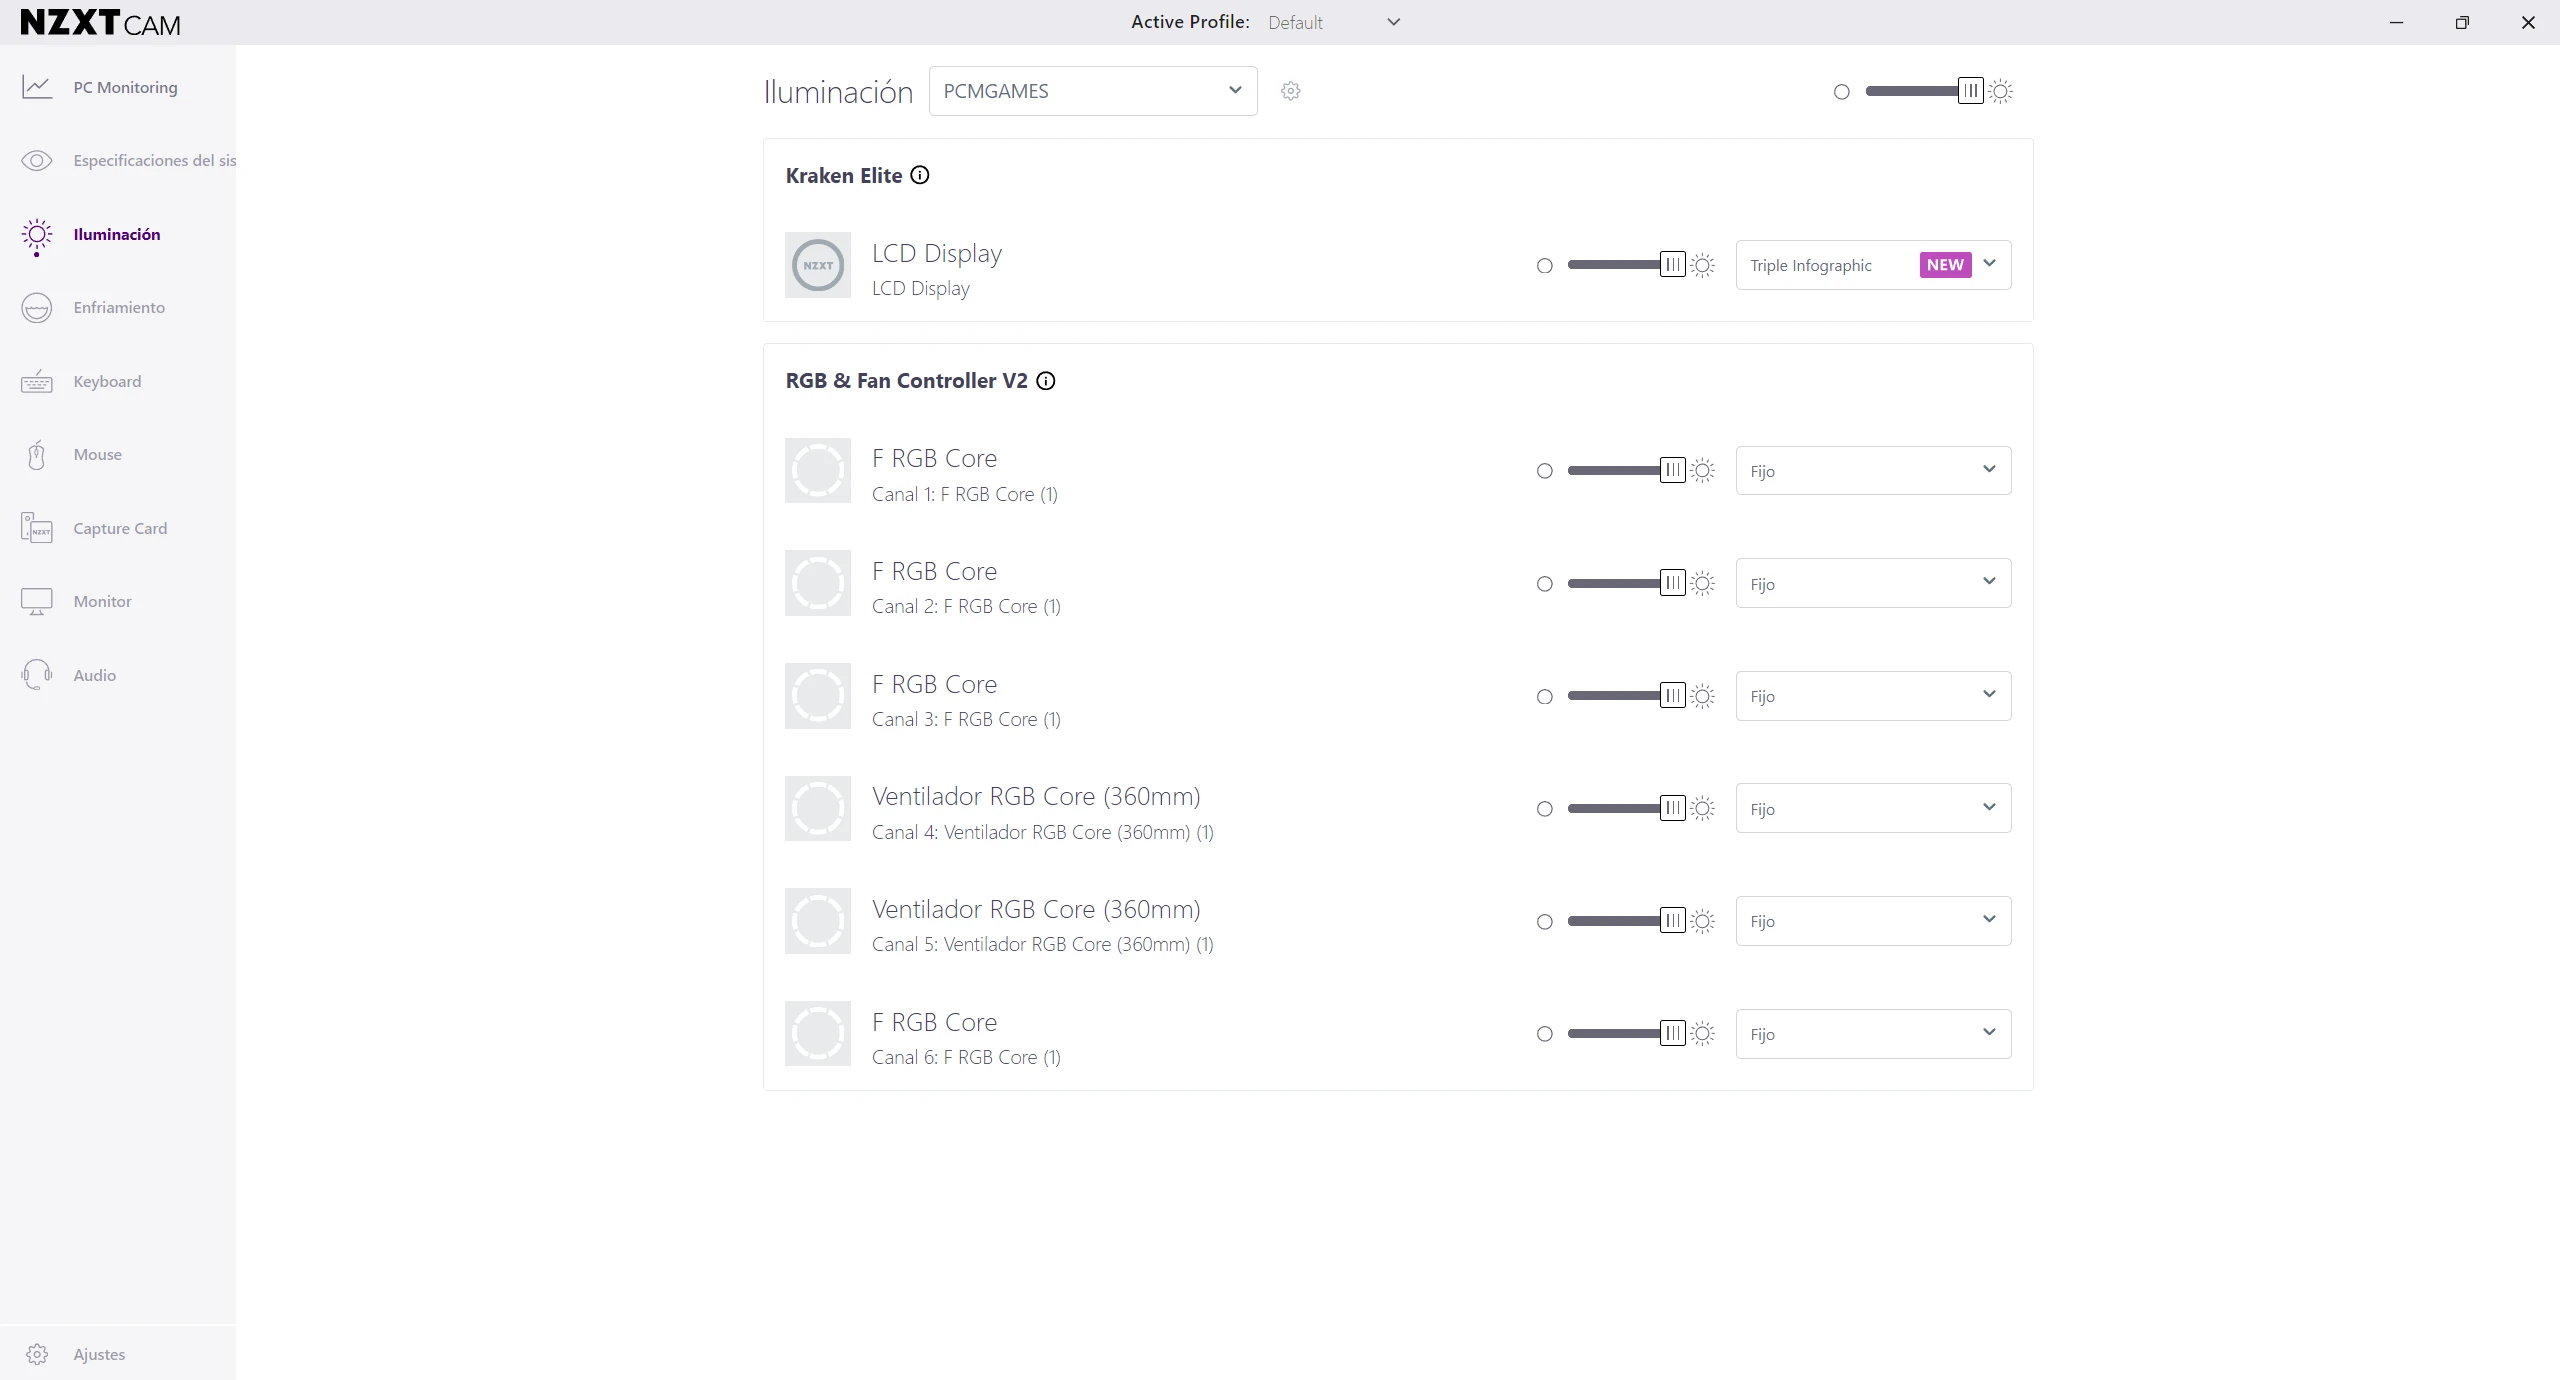Click the Mouse icon in sidebar

coord(37,455)
